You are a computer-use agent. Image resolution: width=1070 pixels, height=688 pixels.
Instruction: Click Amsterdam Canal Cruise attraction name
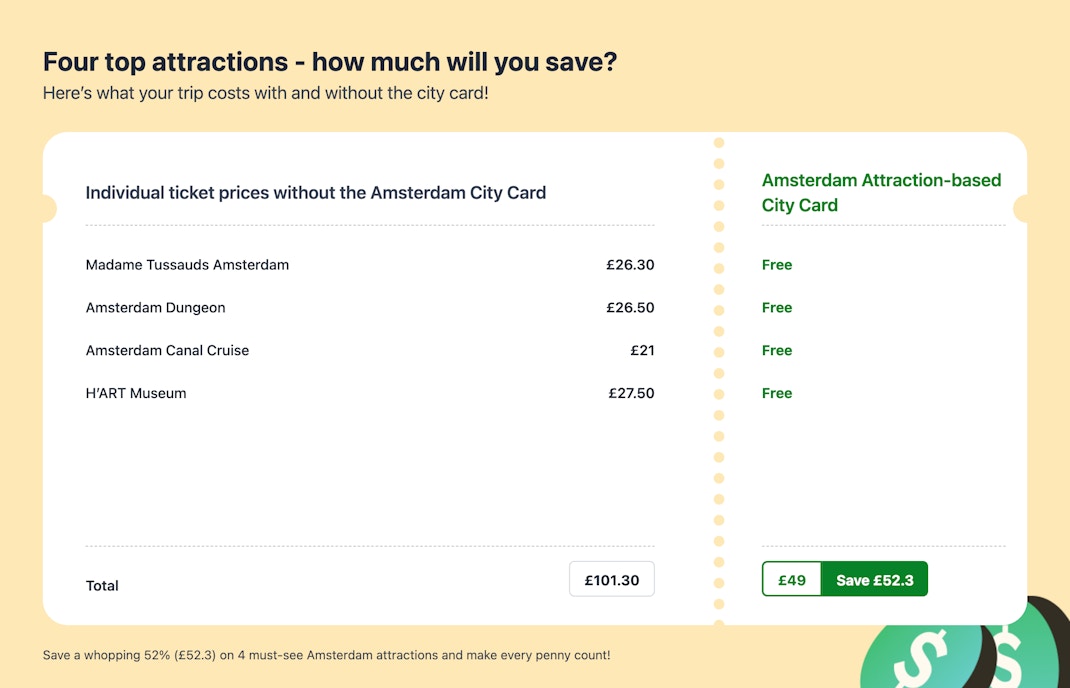point(167,351)
